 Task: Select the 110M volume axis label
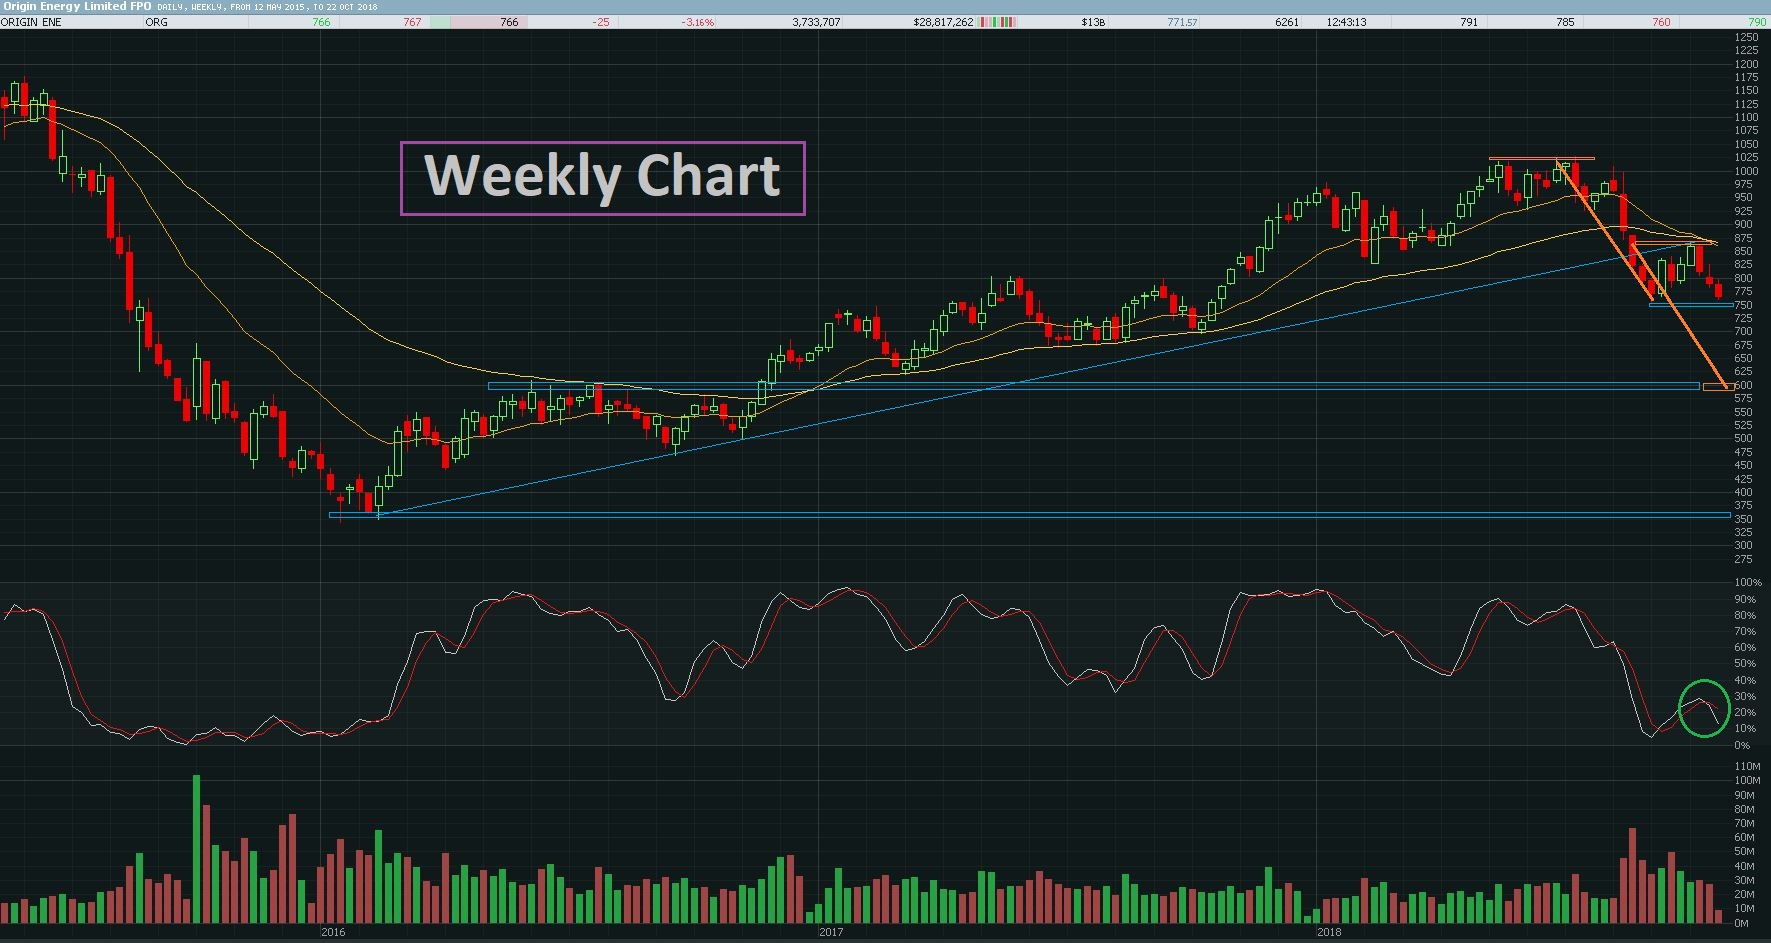[1747, 767]
